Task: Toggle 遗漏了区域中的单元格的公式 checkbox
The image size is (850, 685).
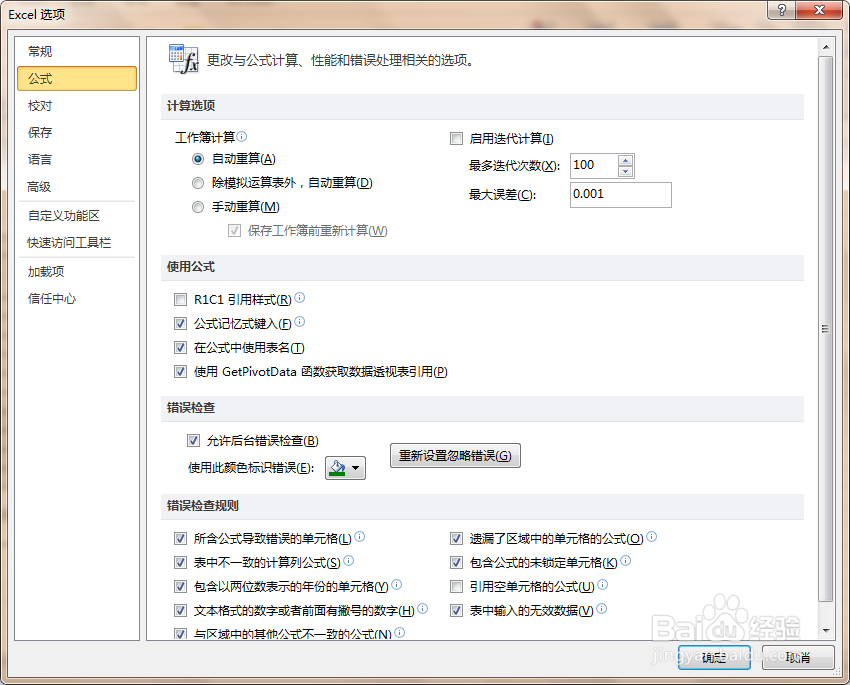Action: pos(456,538)
